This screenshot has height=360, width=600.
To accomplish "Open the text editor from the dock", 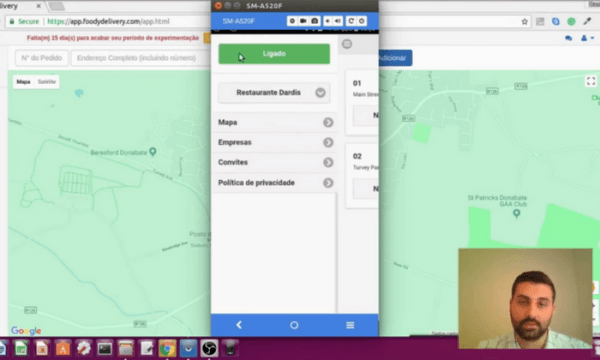I will 147,349.
